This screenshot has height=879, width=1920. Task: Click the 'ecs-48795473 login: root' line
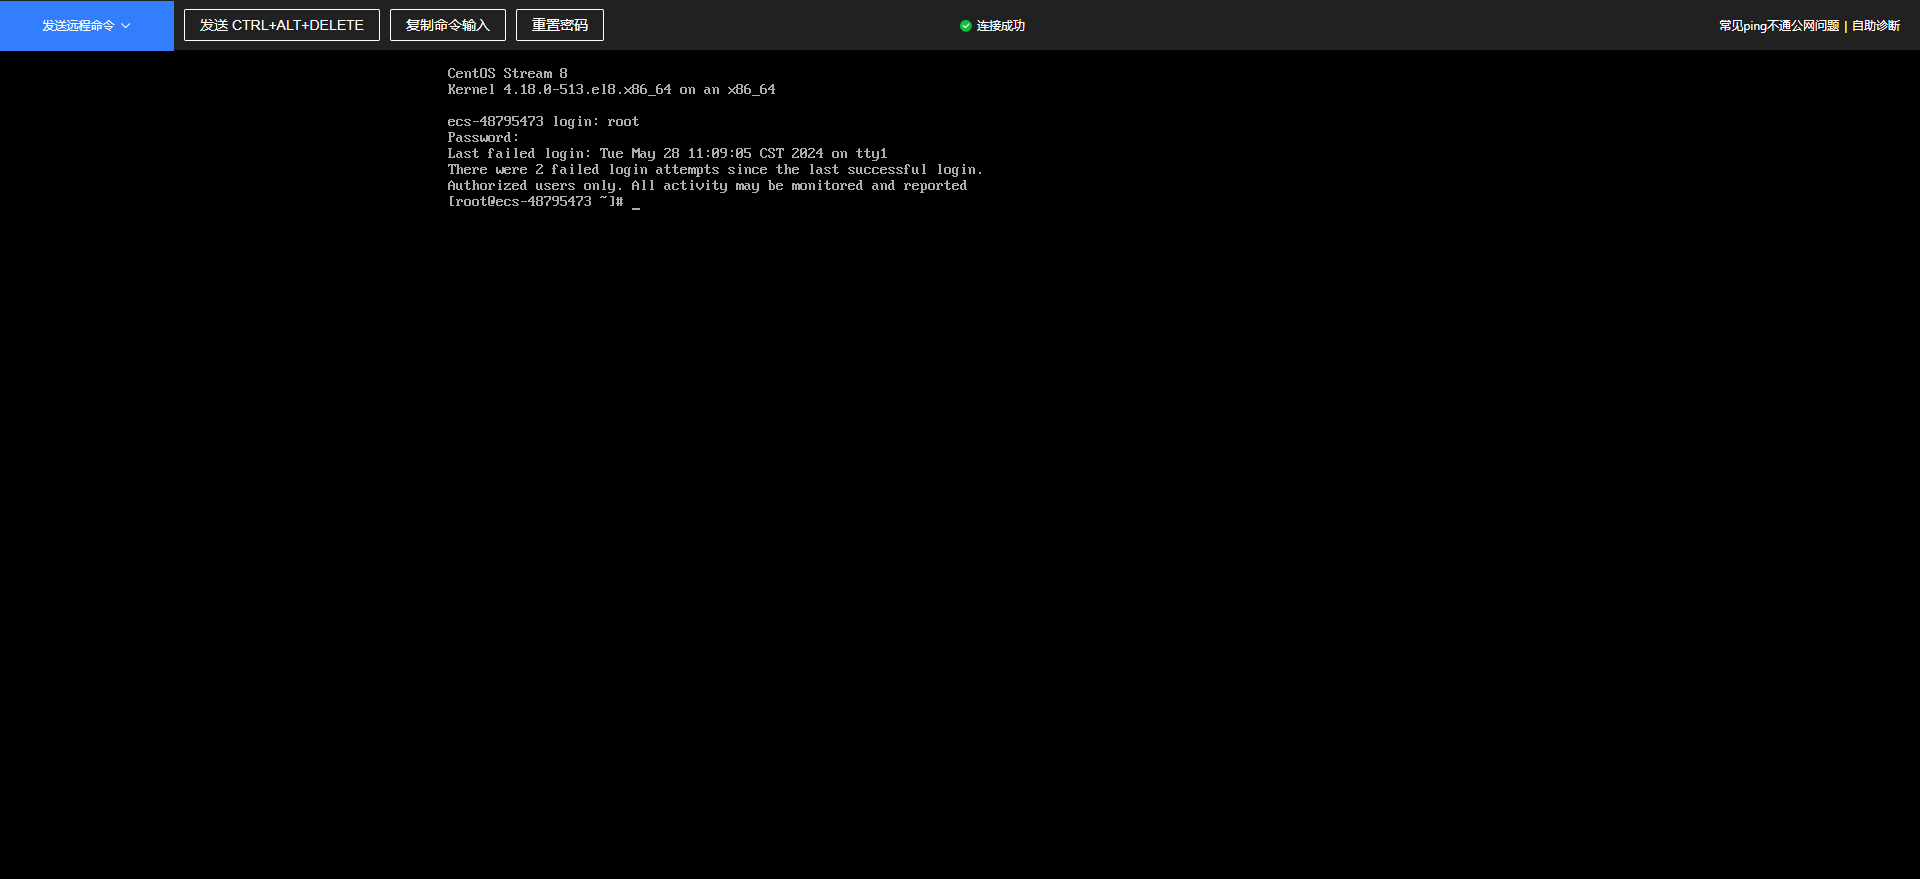[543, 122]
